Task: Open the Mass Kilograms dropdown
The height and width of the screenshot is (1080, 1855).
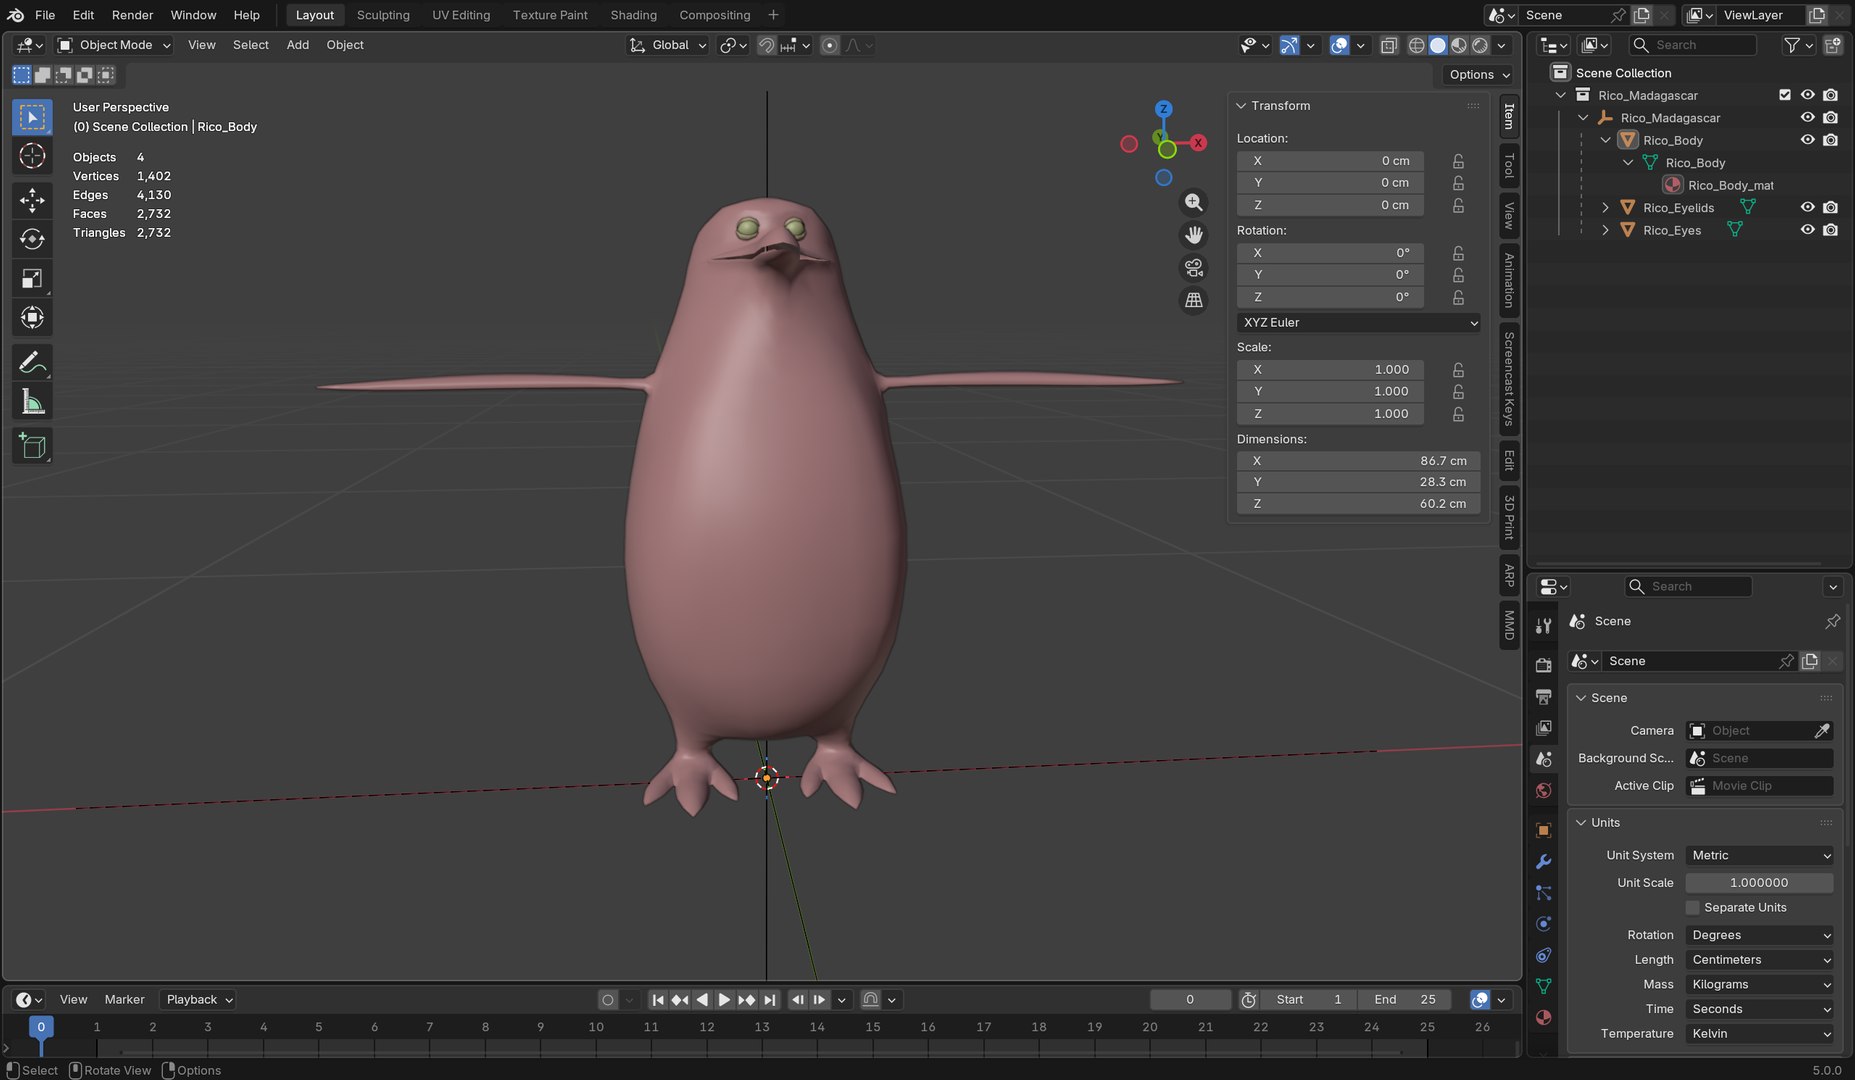Action: (1759, 984)
